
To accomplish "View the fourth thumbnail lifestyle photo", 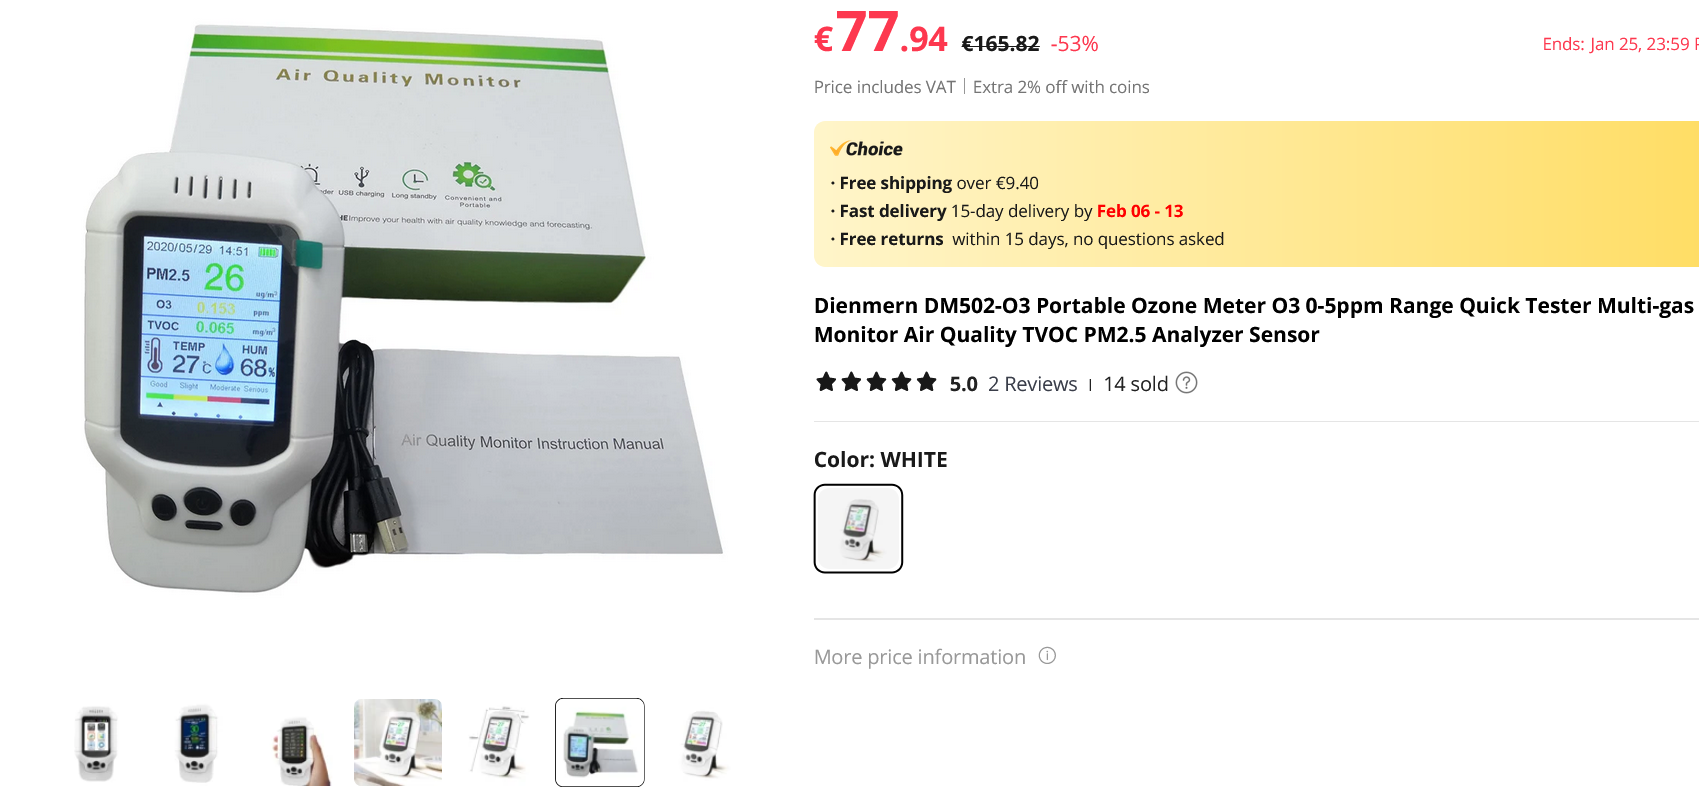I will pyautogui.click(x=398, y=742).
